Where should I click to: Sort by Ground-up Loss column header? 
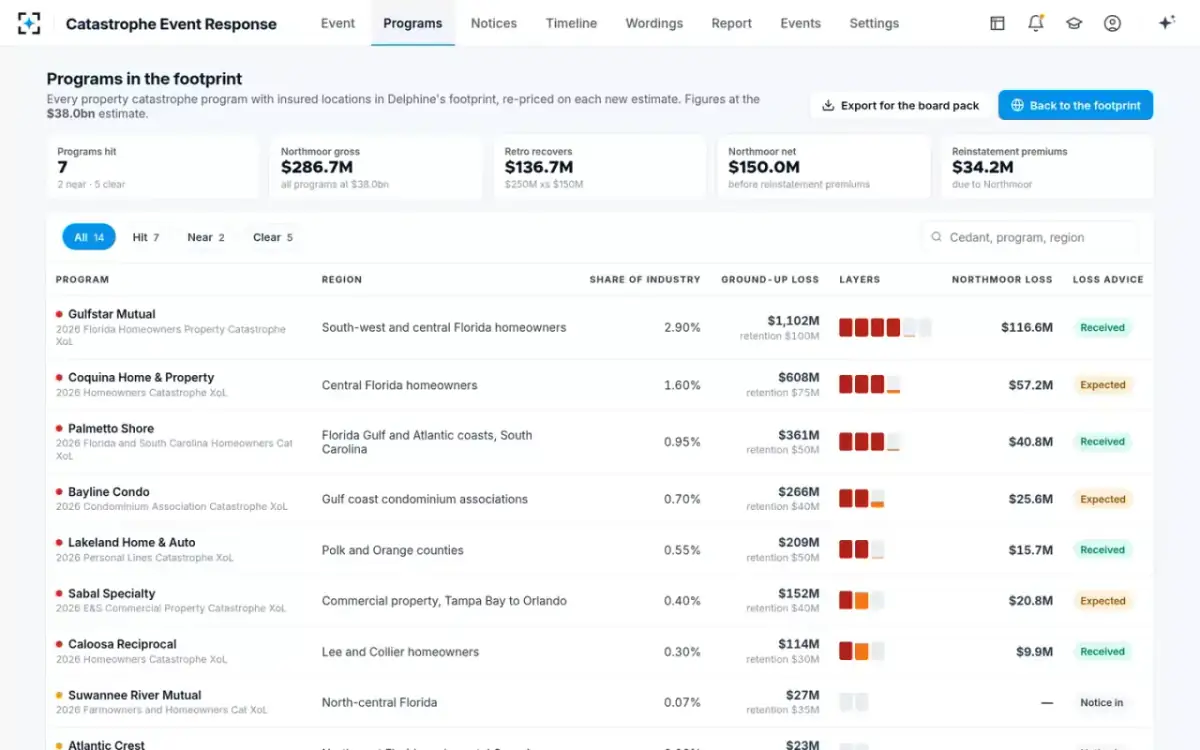click(770, 280)
